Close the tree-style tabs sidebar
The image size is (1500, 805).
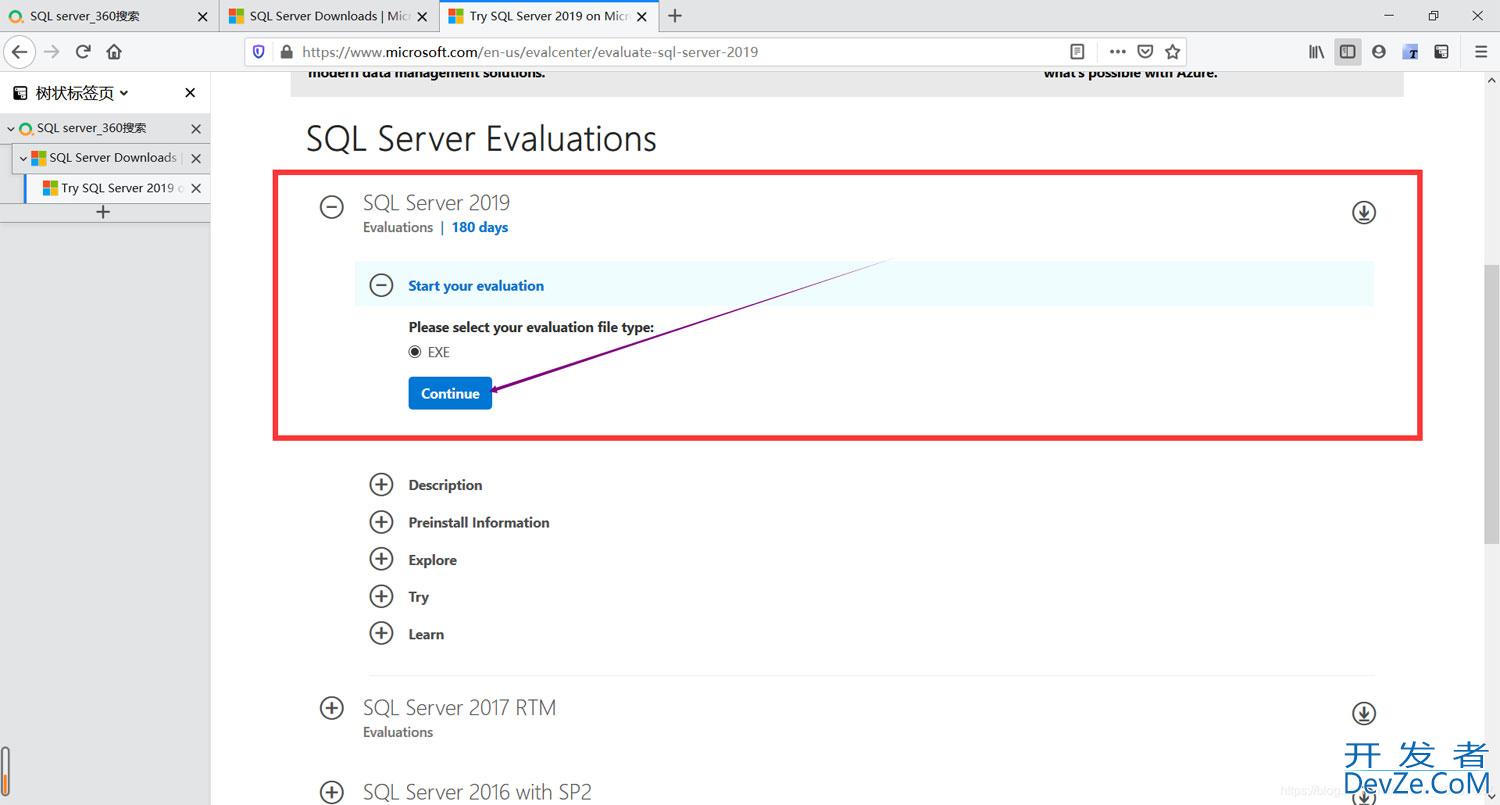[x=190, y=93]
